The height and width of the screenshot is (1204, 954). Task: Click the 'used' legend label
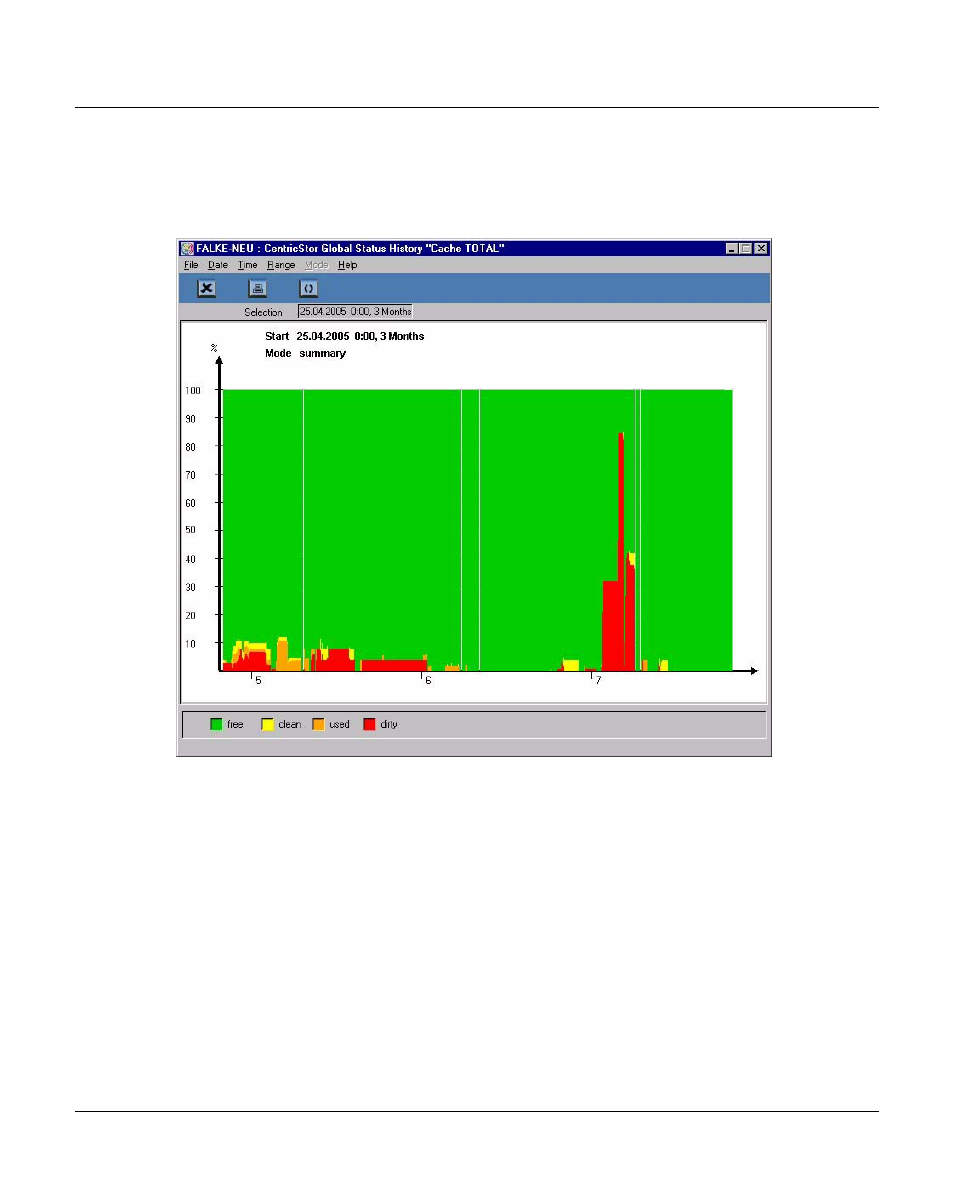(339, 724)
